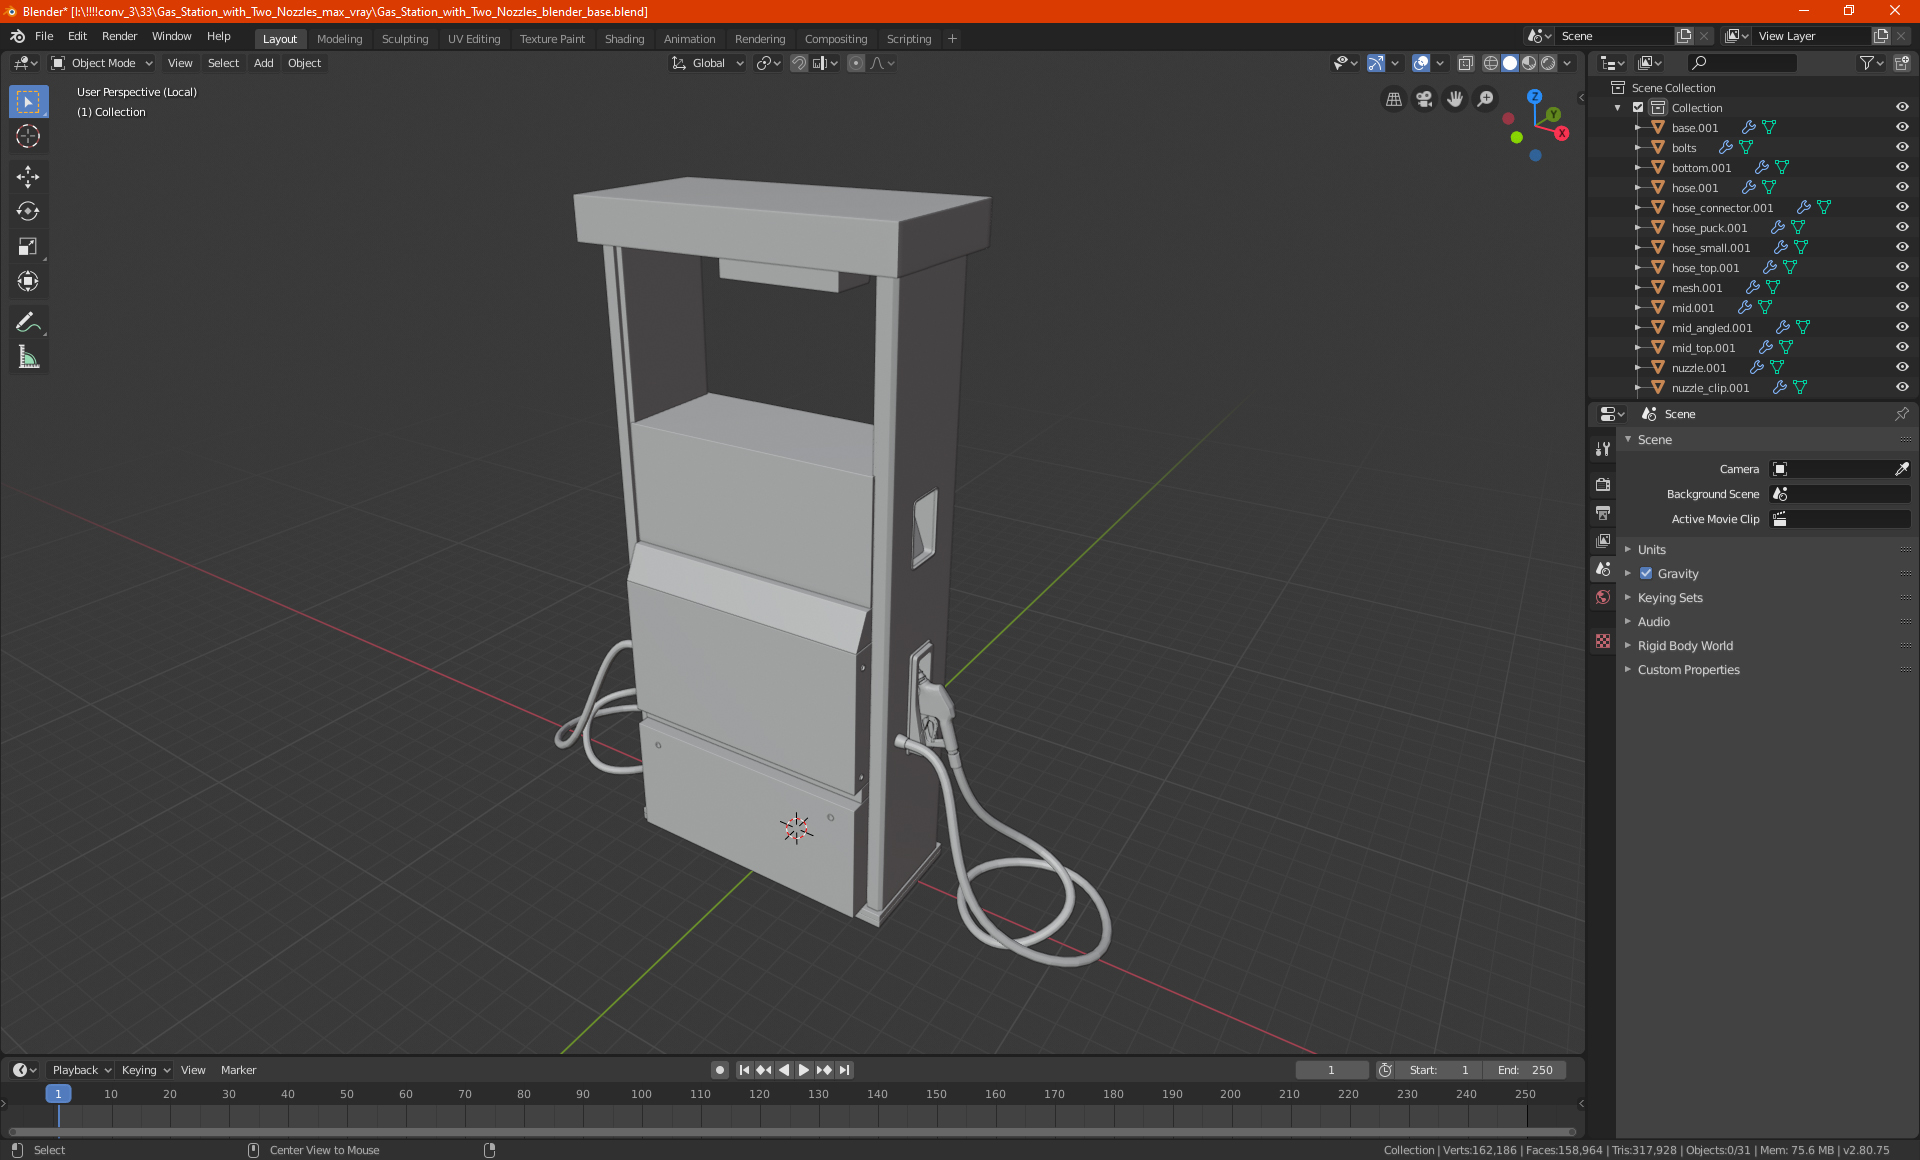Viewport: 1920px width, 1160px height.
Task: Activate the Transform tool
Action: point(28,282)
